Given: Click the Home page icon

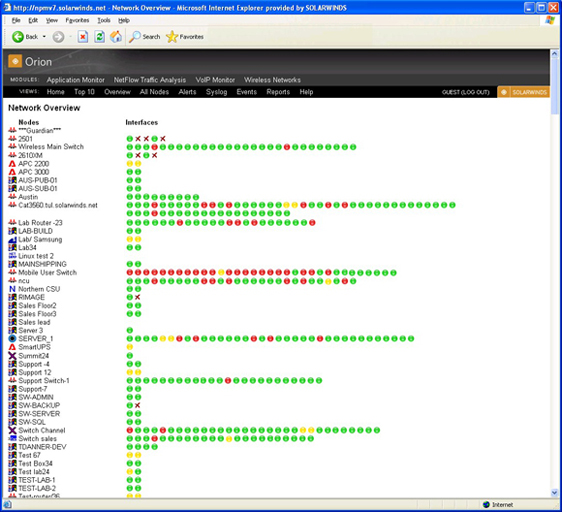Looking at the screenshot, I should coord(116,37).
